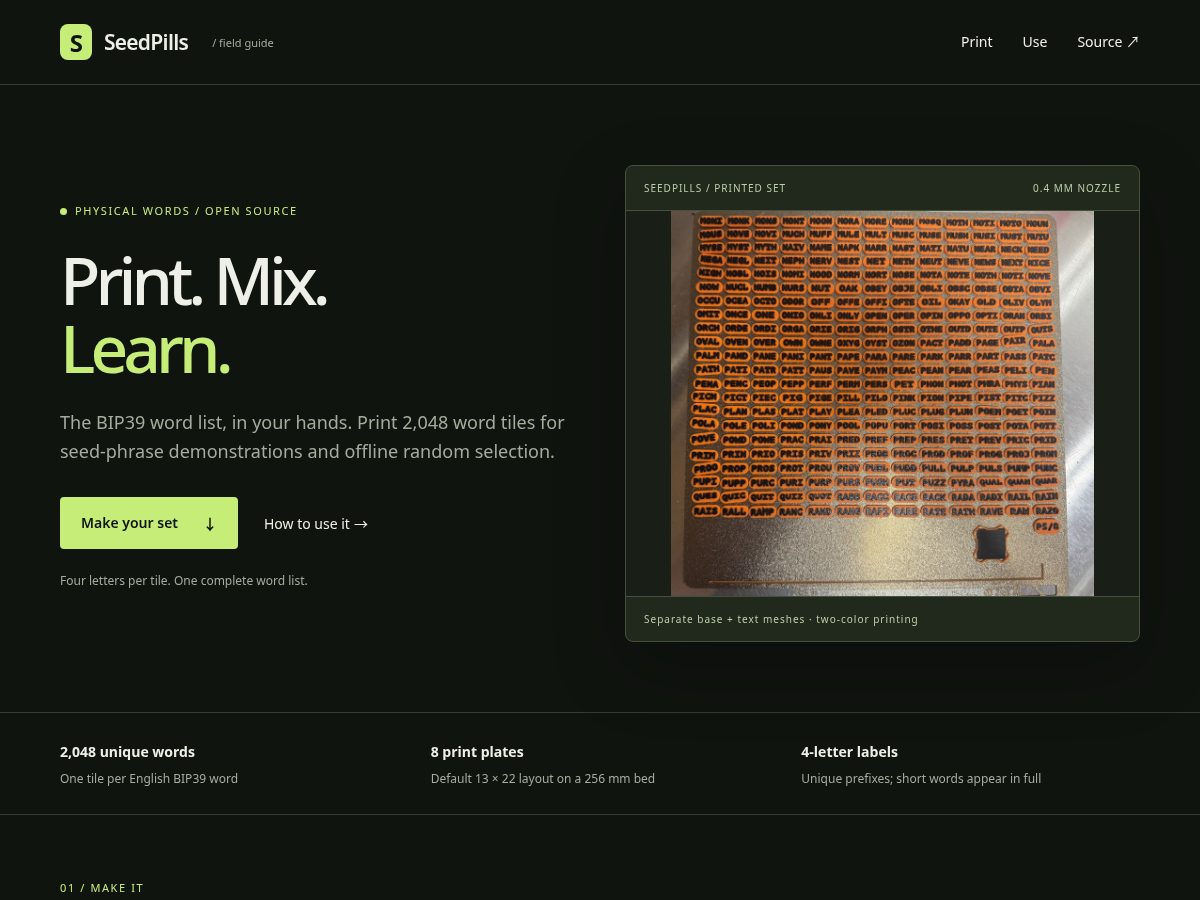
Task: Follow the How to use it link
Action: 316,524
